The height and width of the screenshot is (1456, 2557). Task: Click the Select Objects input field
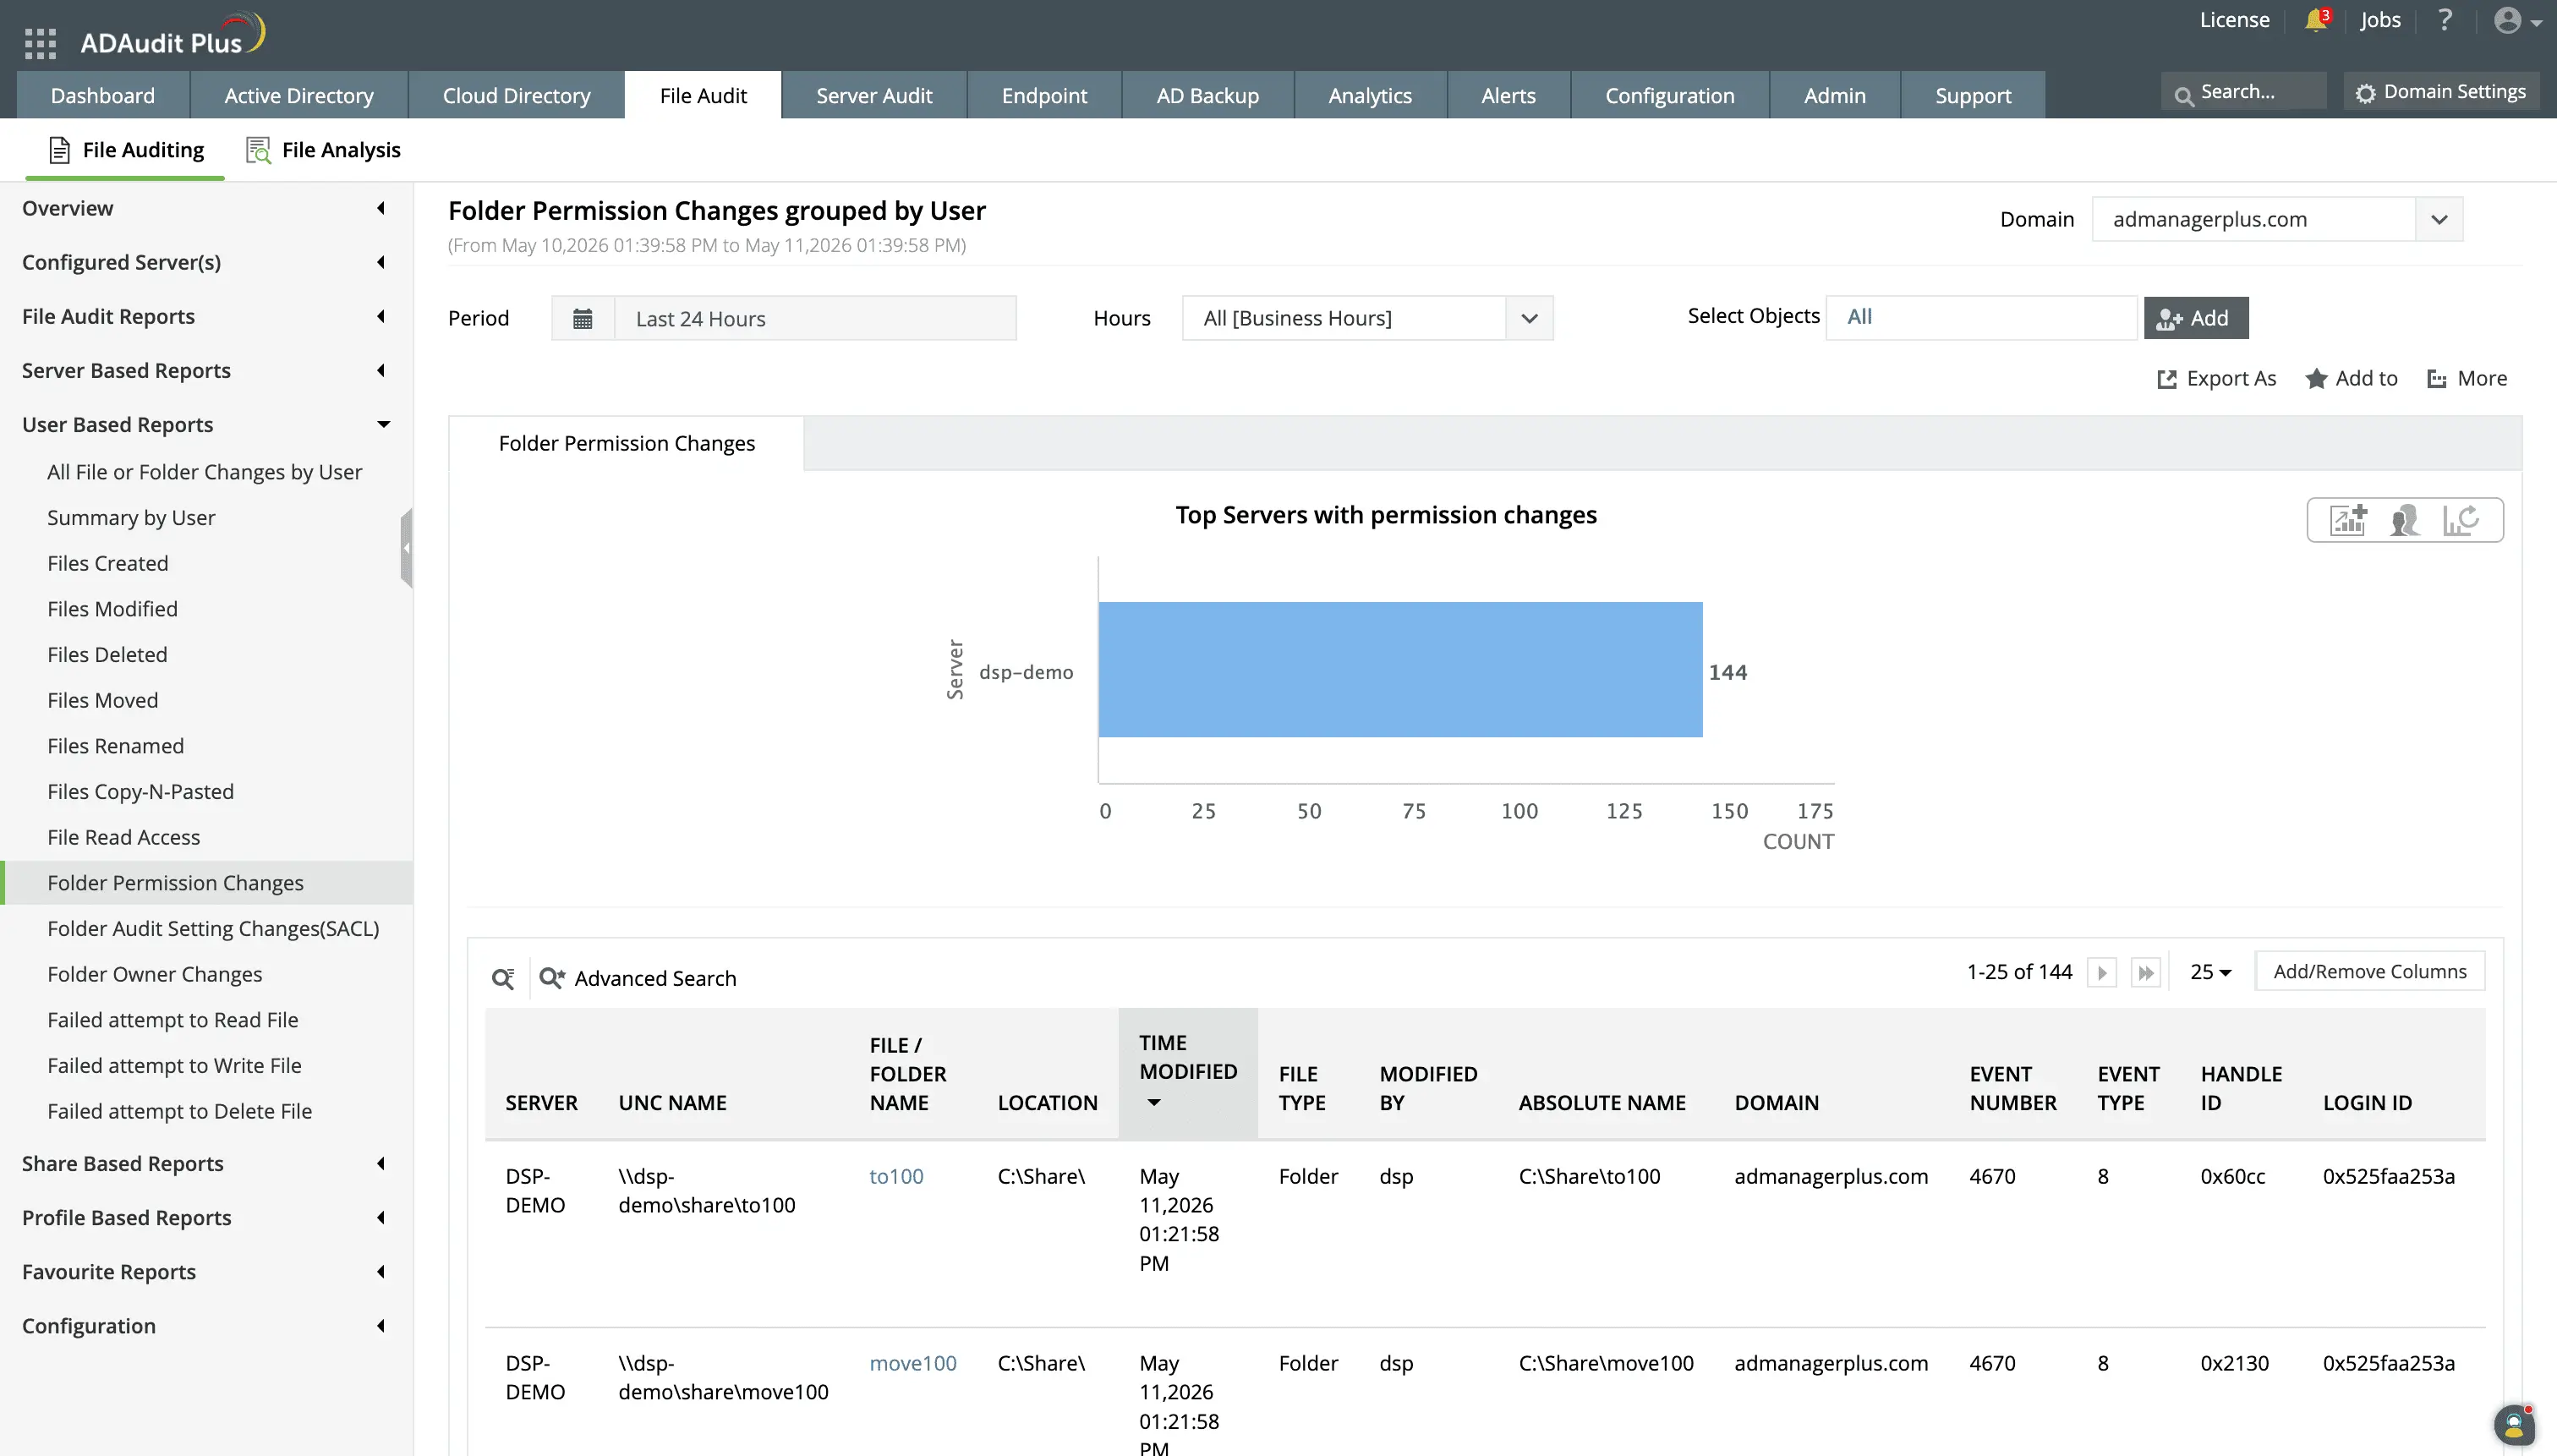1981,317
